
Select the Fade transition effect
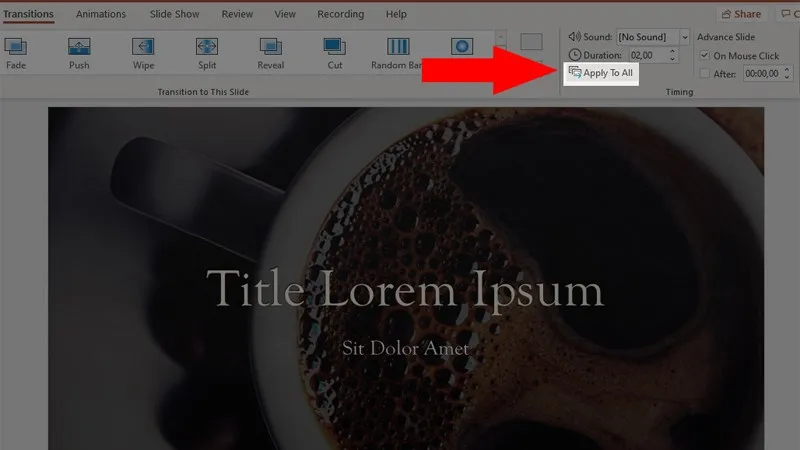click(x=16, y=51)
